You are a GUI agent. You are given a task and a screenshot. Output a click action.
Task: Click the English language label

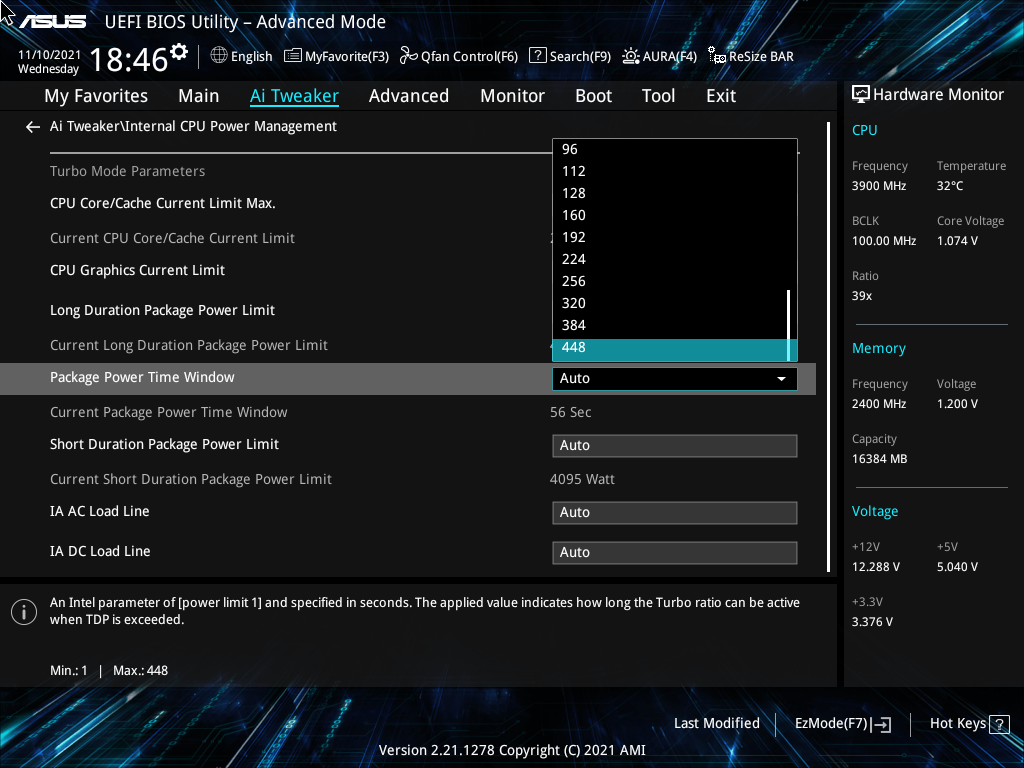click(x=251, y=57)
